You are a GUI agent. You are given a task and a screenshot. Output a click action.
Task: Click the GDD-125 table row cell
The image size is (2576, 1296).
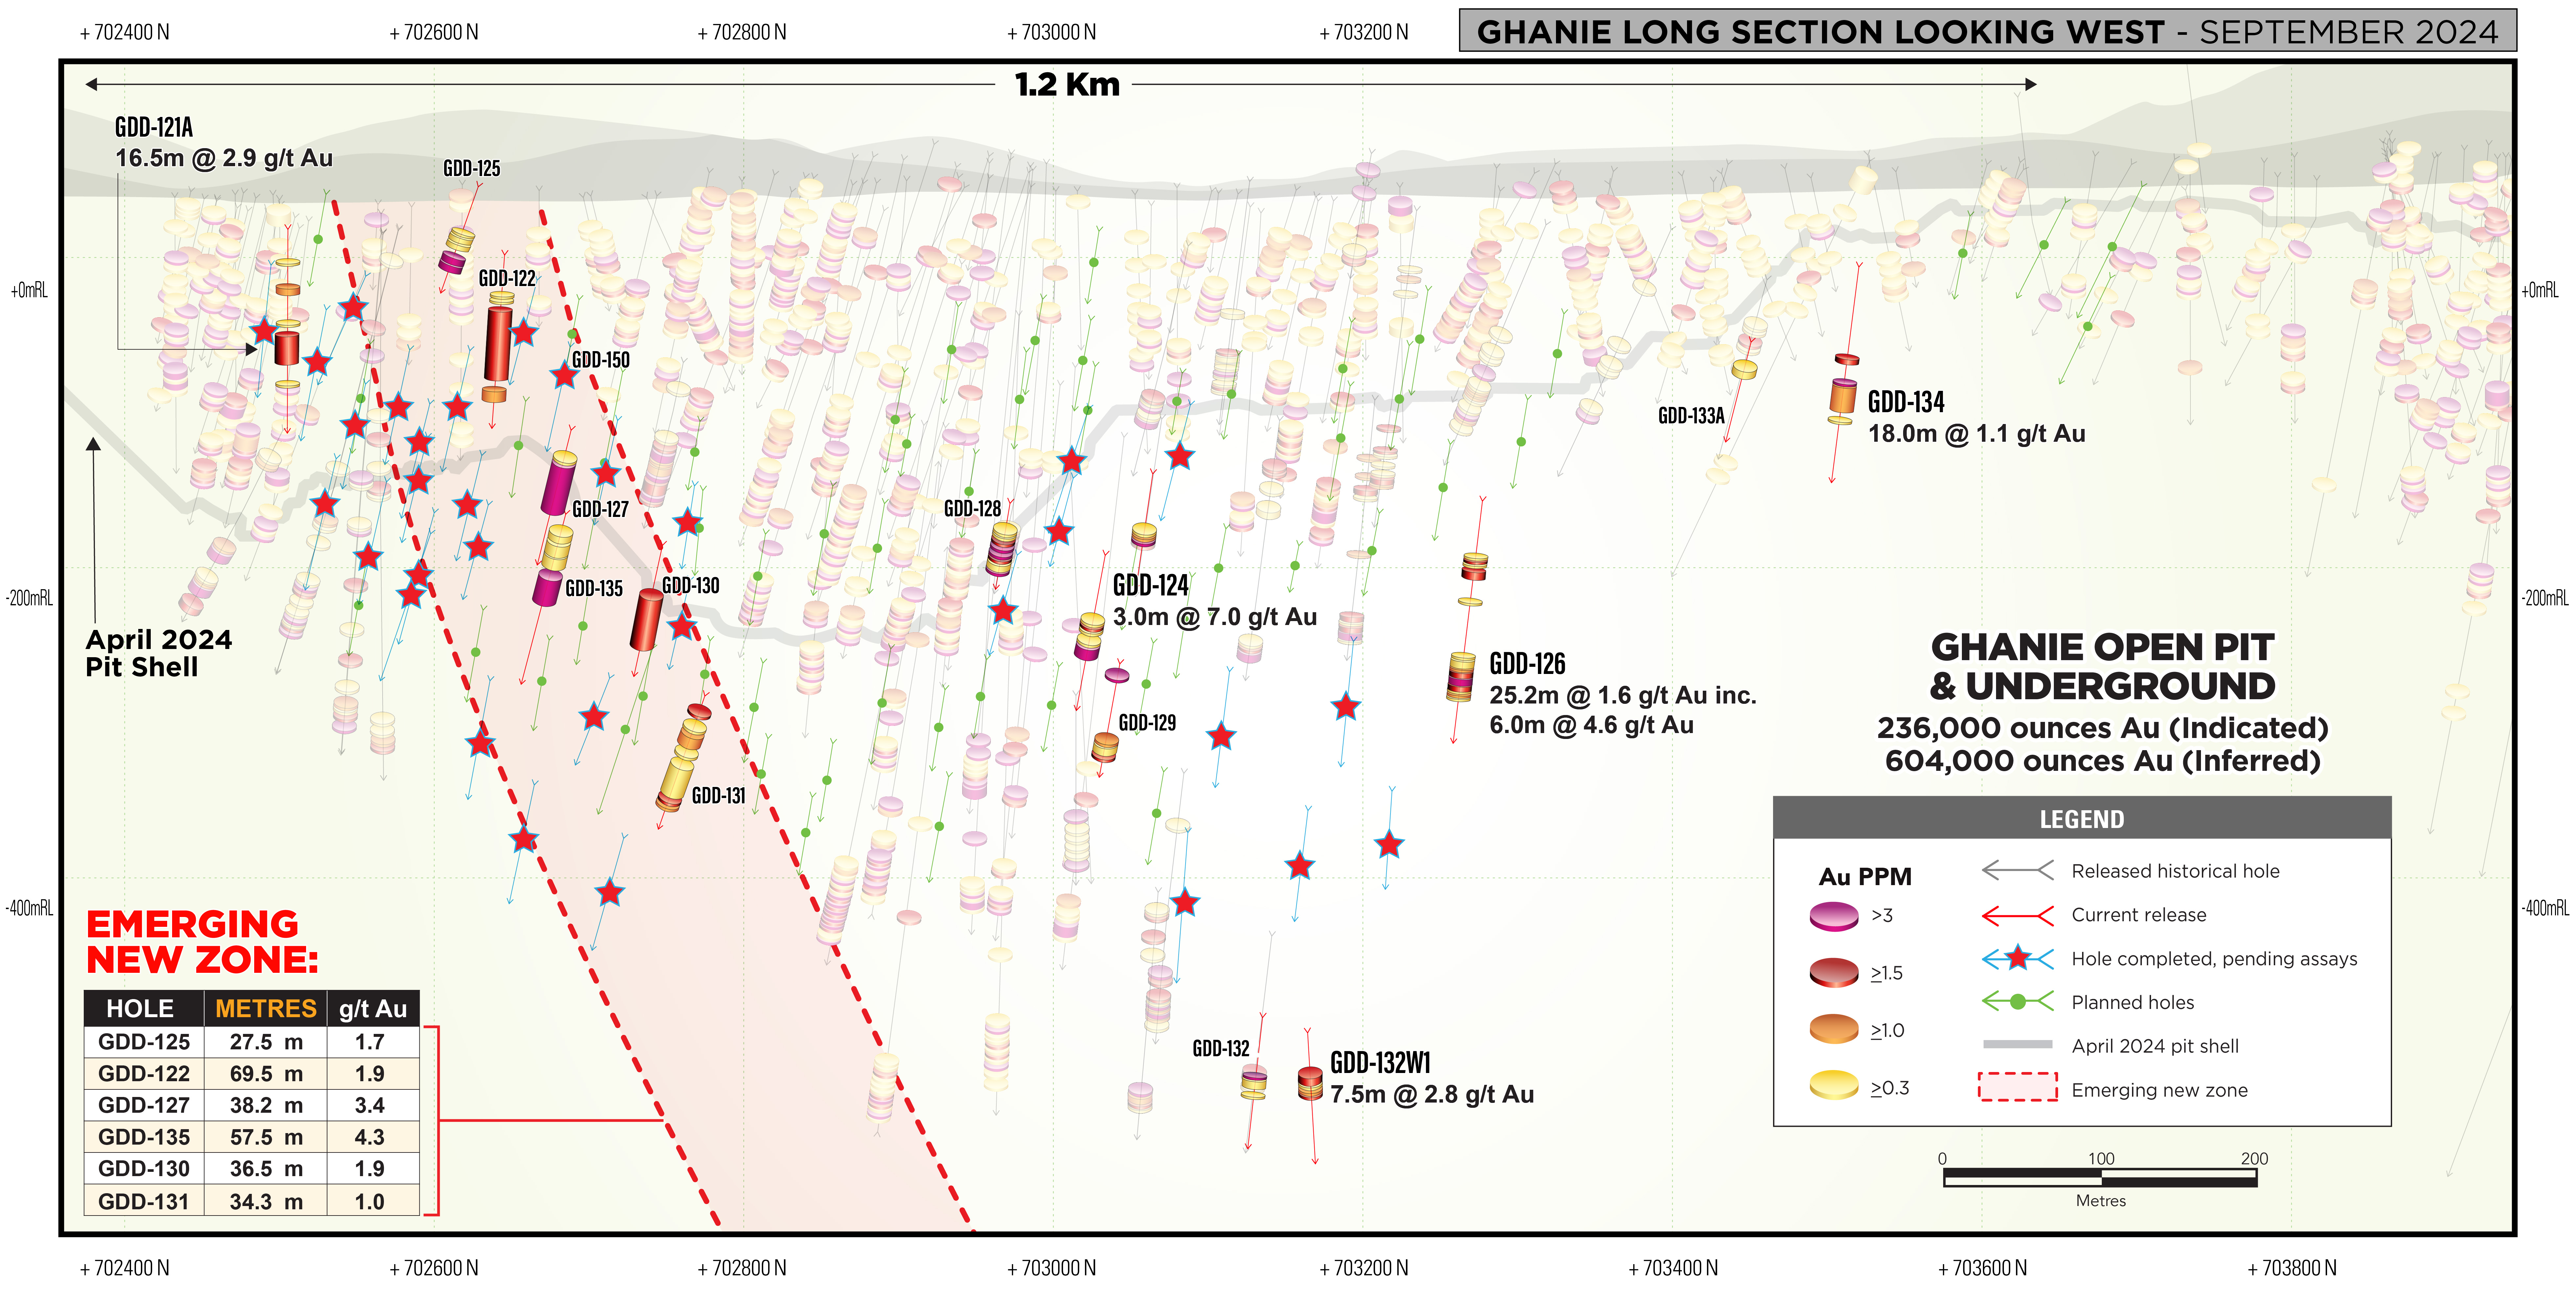144,1042
